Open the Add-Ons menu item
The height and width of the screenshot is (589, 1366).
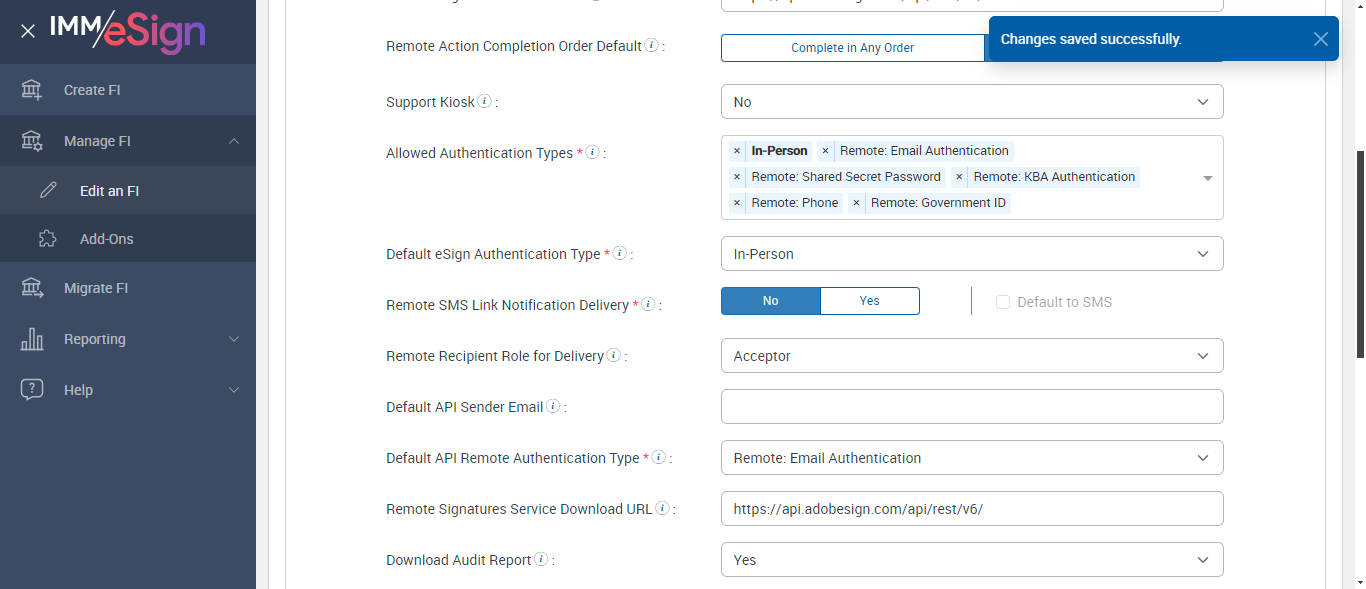pyautogui.click(x=106, y=239)
